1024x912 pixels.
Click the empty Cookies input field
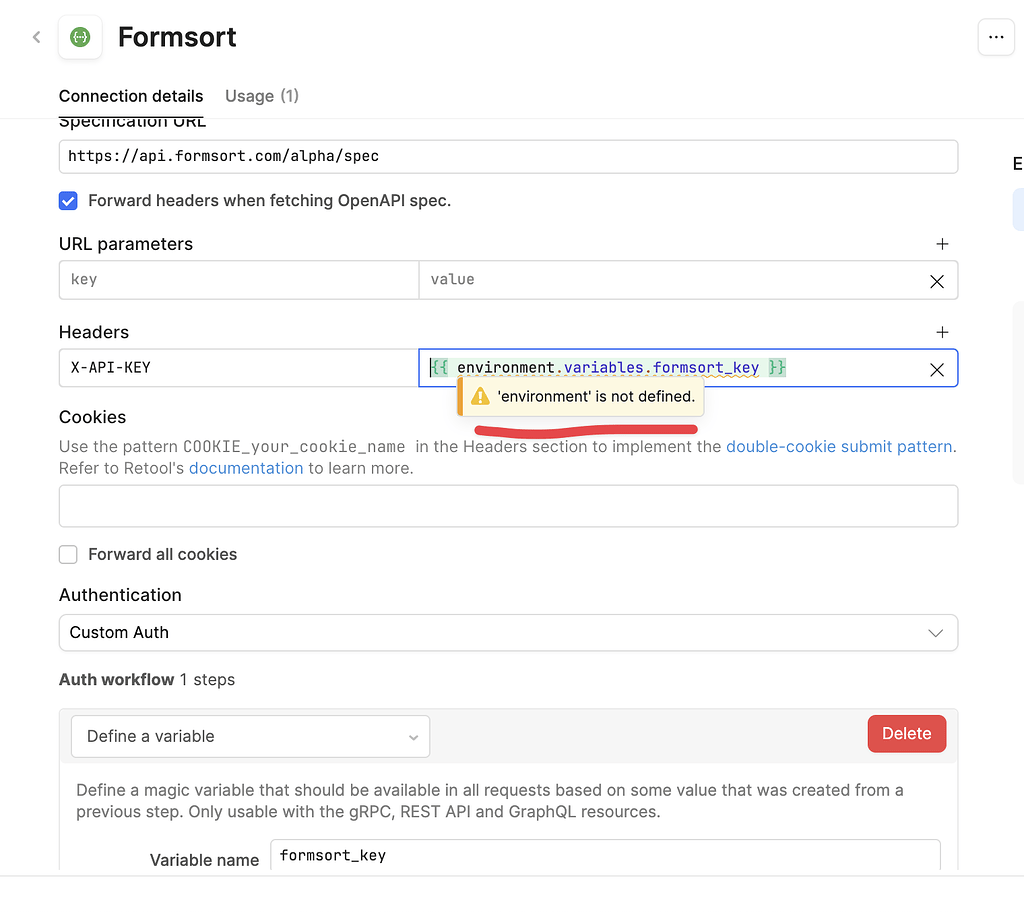pyautogui.click(x=509, y=506)
